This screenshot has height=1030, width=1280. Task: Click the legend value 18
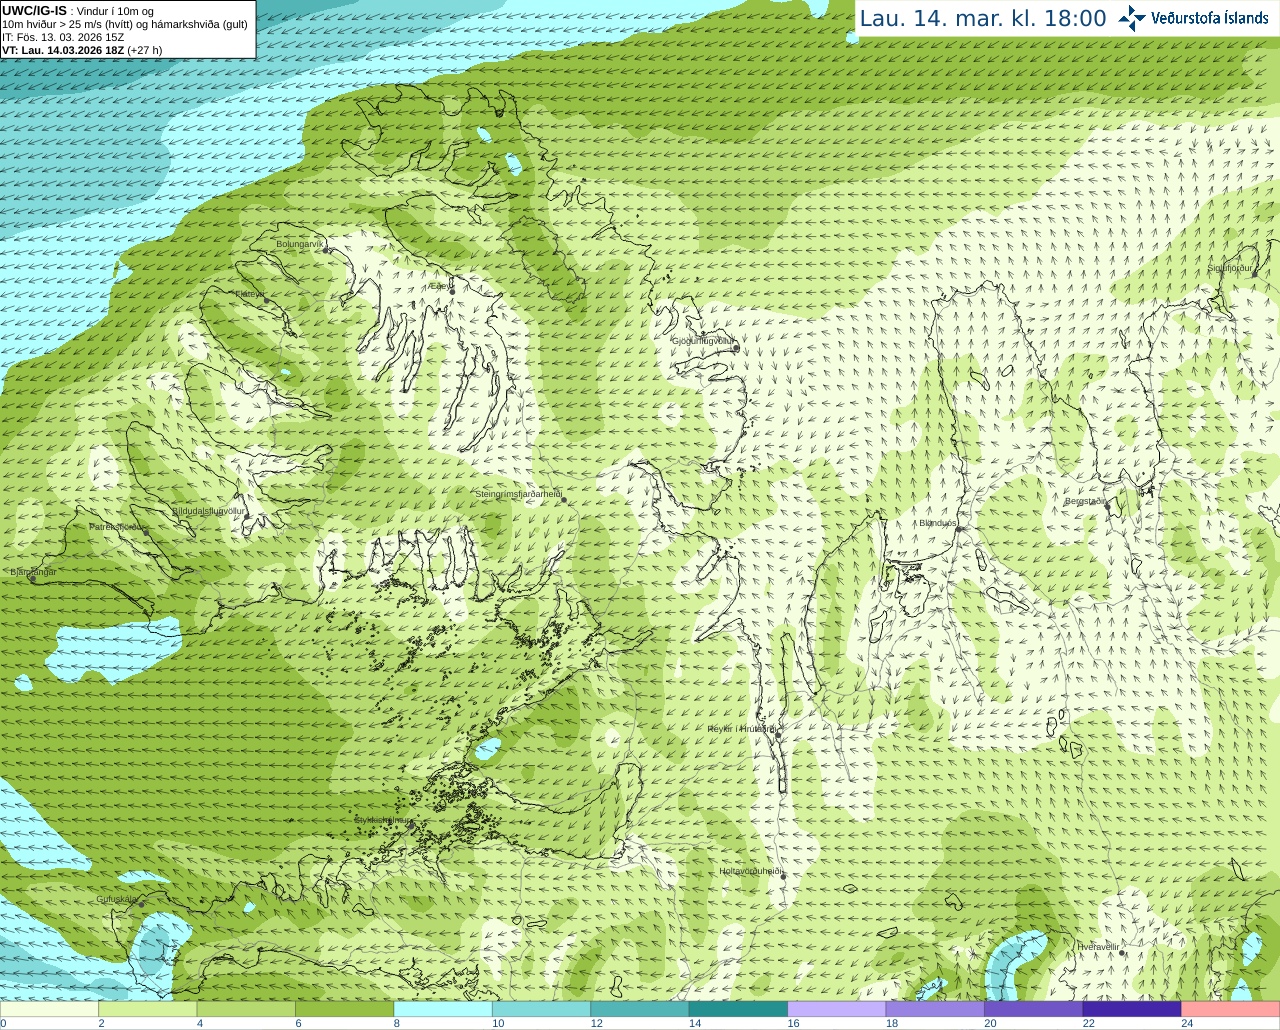pos(892,1023)
